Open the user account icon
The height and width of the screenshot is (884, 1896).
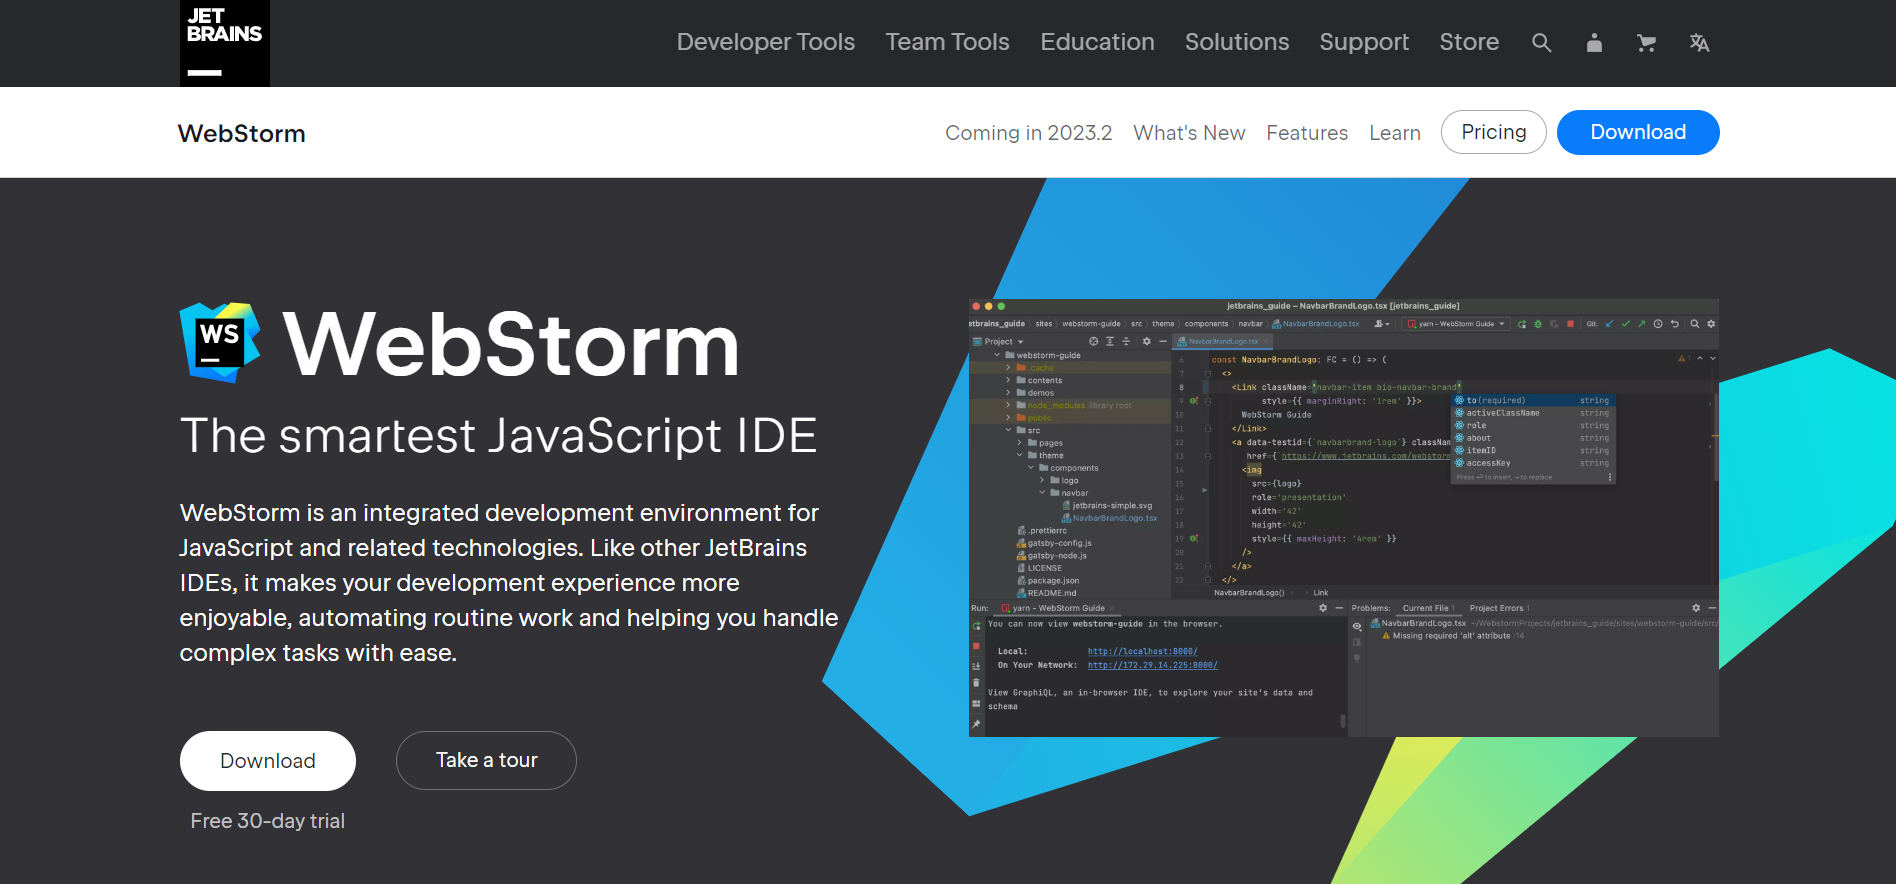[x=1594, y=43]
